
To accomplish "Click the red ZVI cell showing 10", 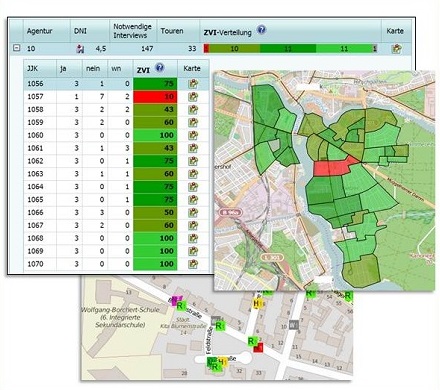I will tap(155, 97).
